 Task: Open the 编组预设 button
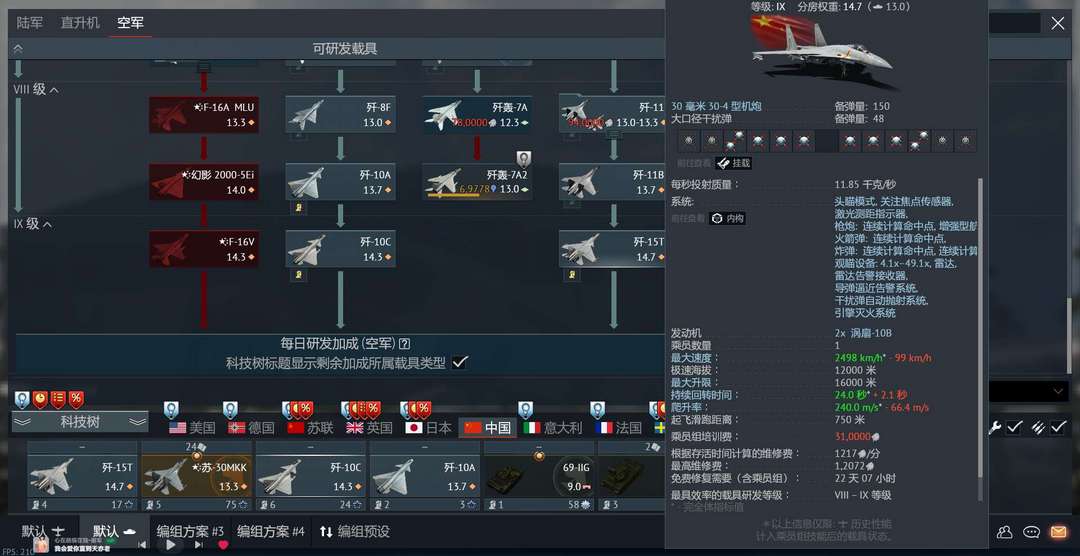(x=354, y=532)
